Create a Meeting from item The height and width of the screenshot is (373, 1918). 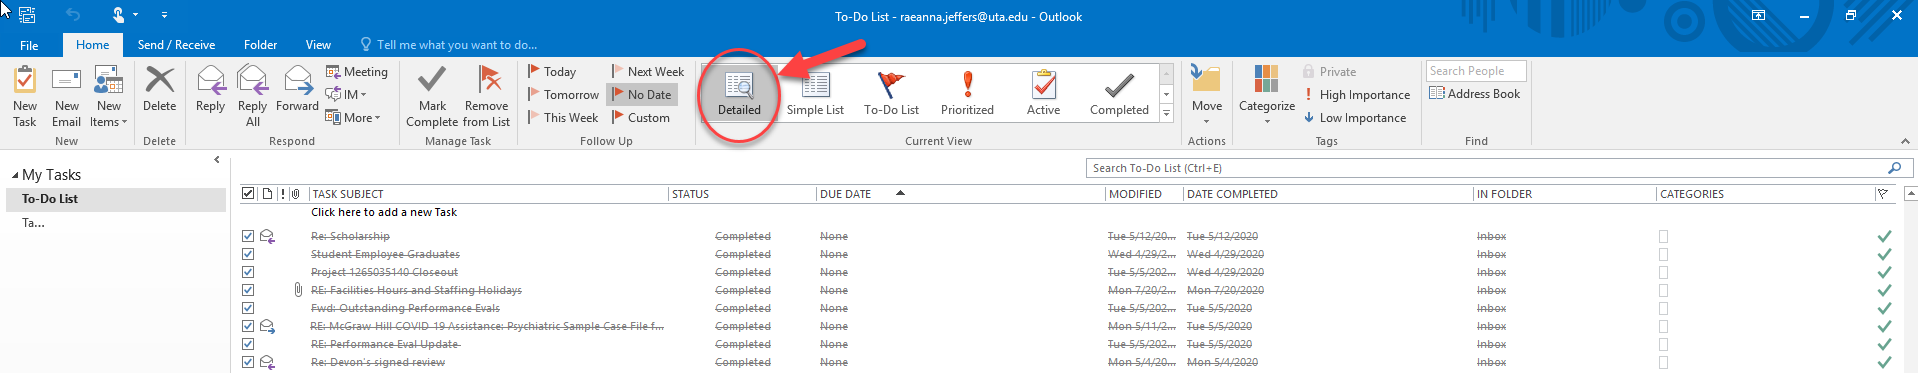tap(356, 72)
